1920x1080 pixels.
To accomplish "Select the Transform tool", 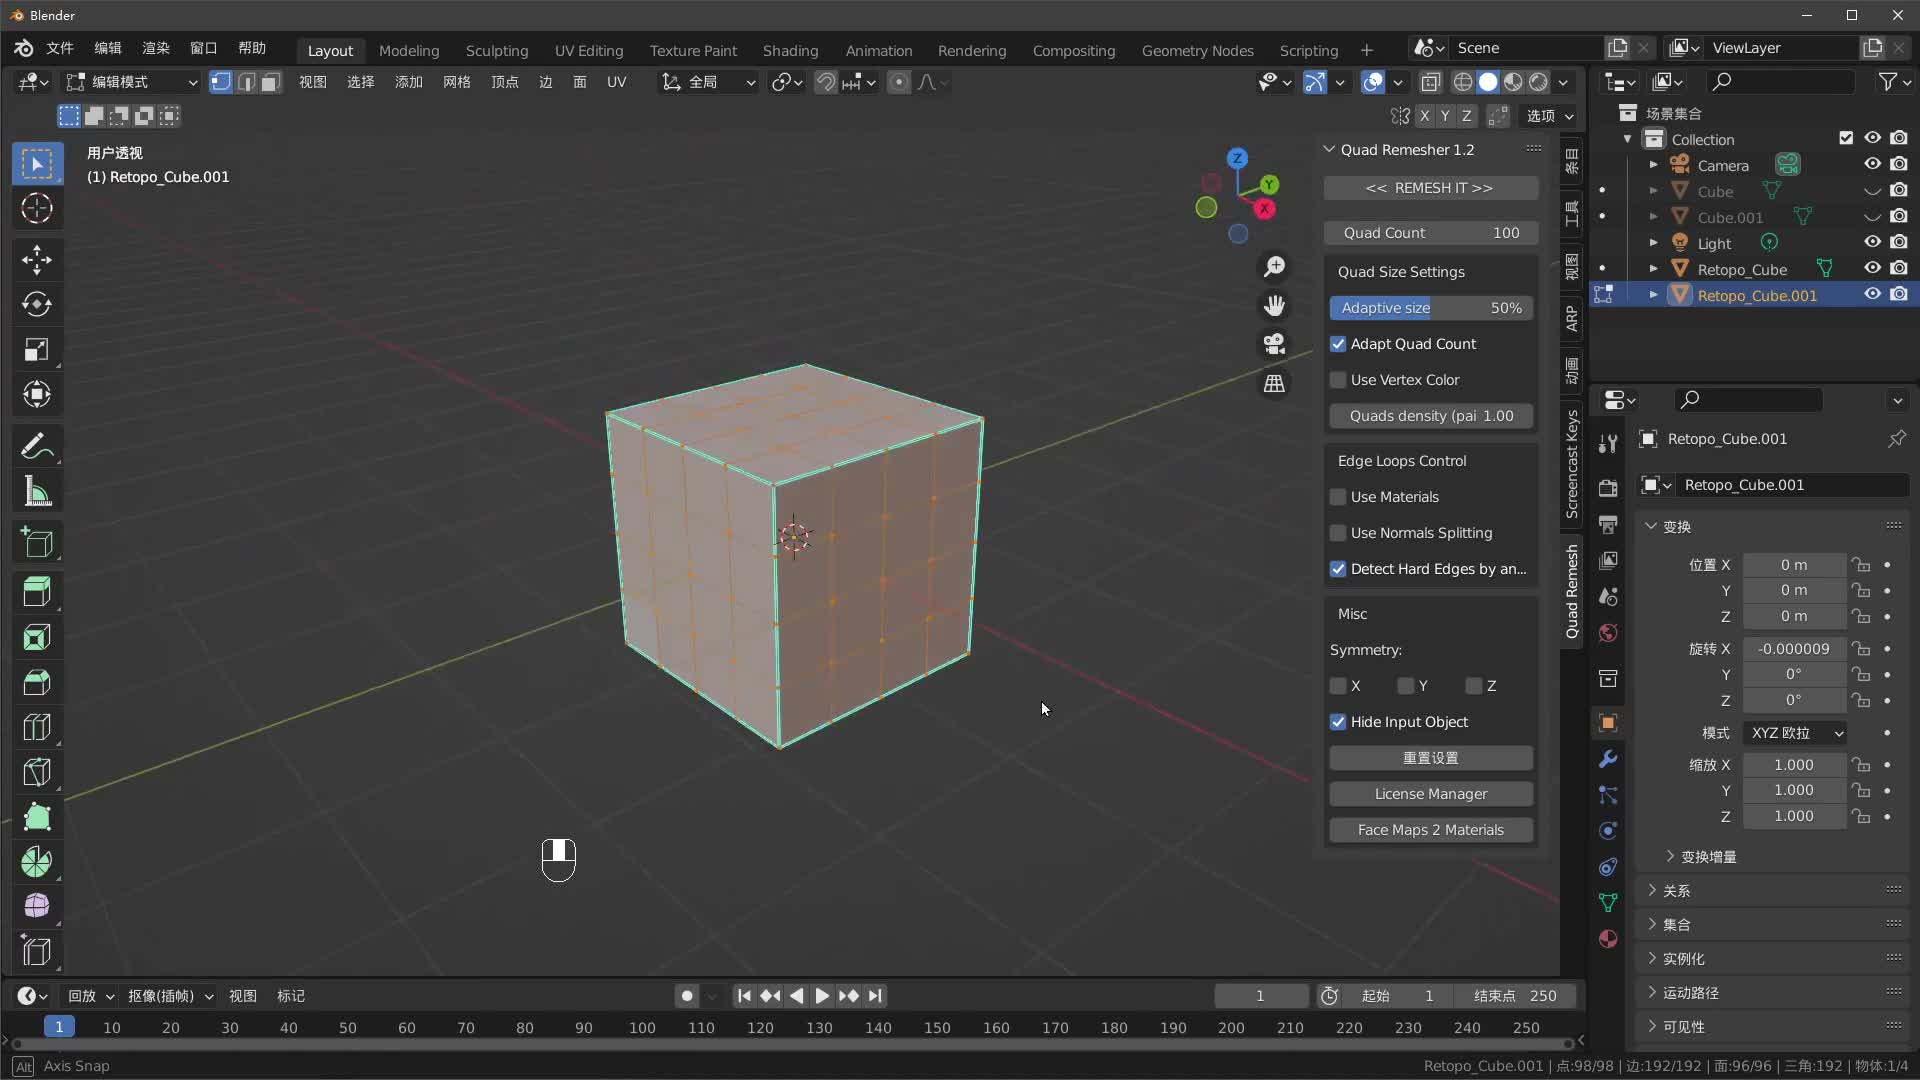I will pos(37,394).
